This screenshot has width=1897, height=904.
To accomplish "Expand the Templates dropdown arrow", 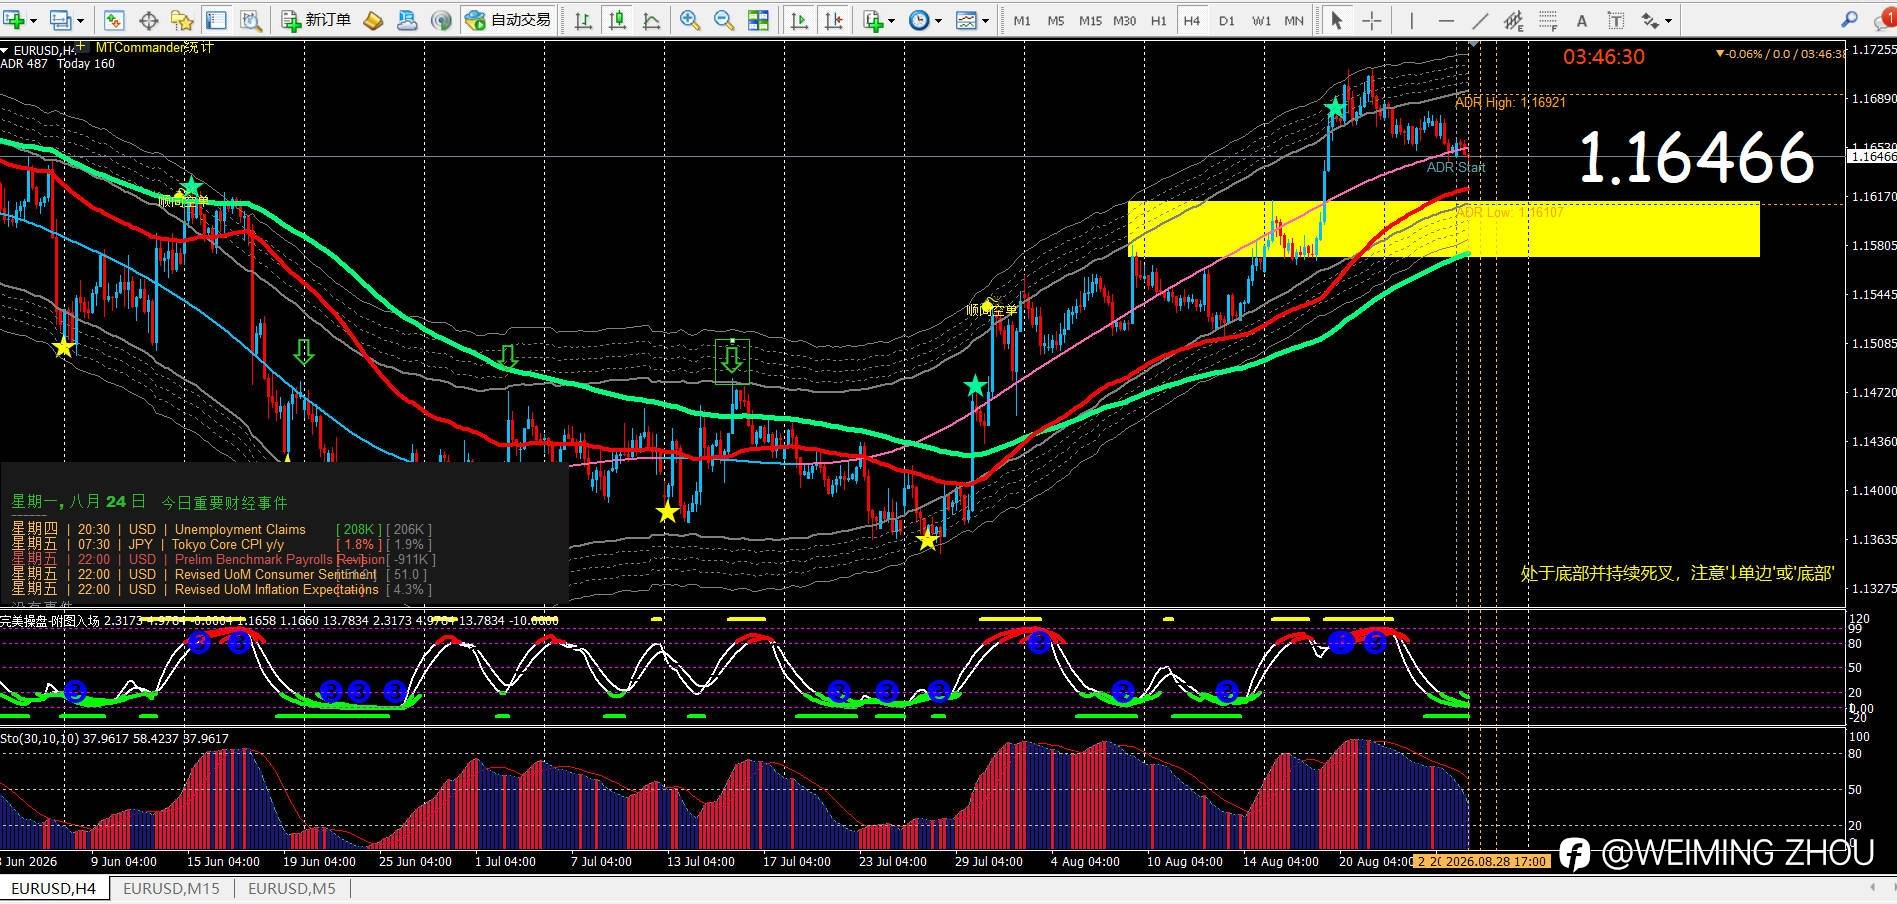I will point(985,21).
